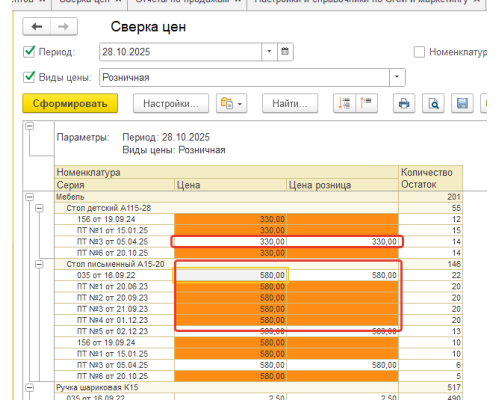Collapse the Мебель group
Screen dimensions: 500x400
[30, 197]
